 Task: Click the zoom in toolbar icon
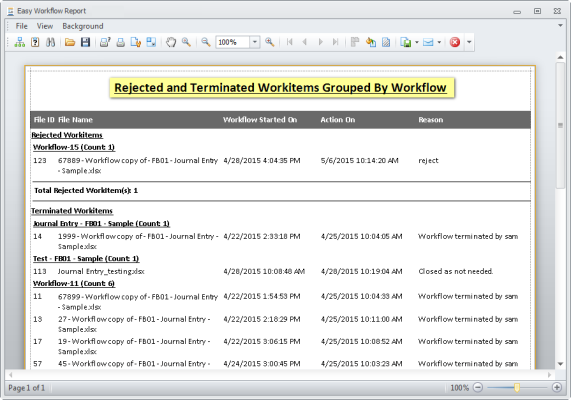click(269, 42)
